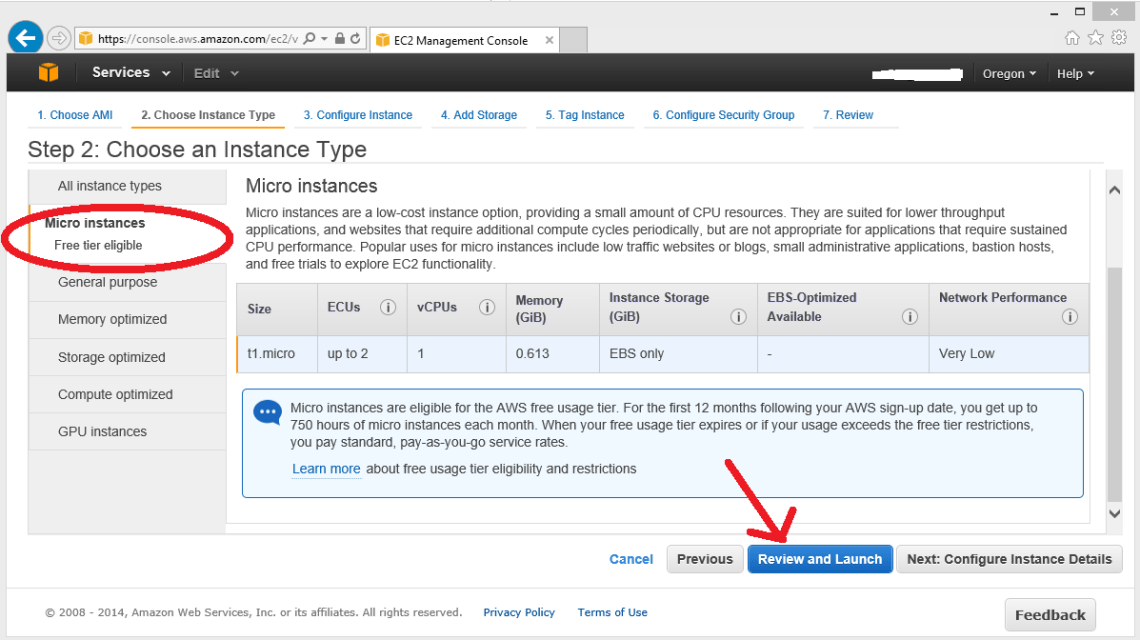Click the Learn more link
The width and height of the screenshot is (1140, 640).
pos(326,469)
